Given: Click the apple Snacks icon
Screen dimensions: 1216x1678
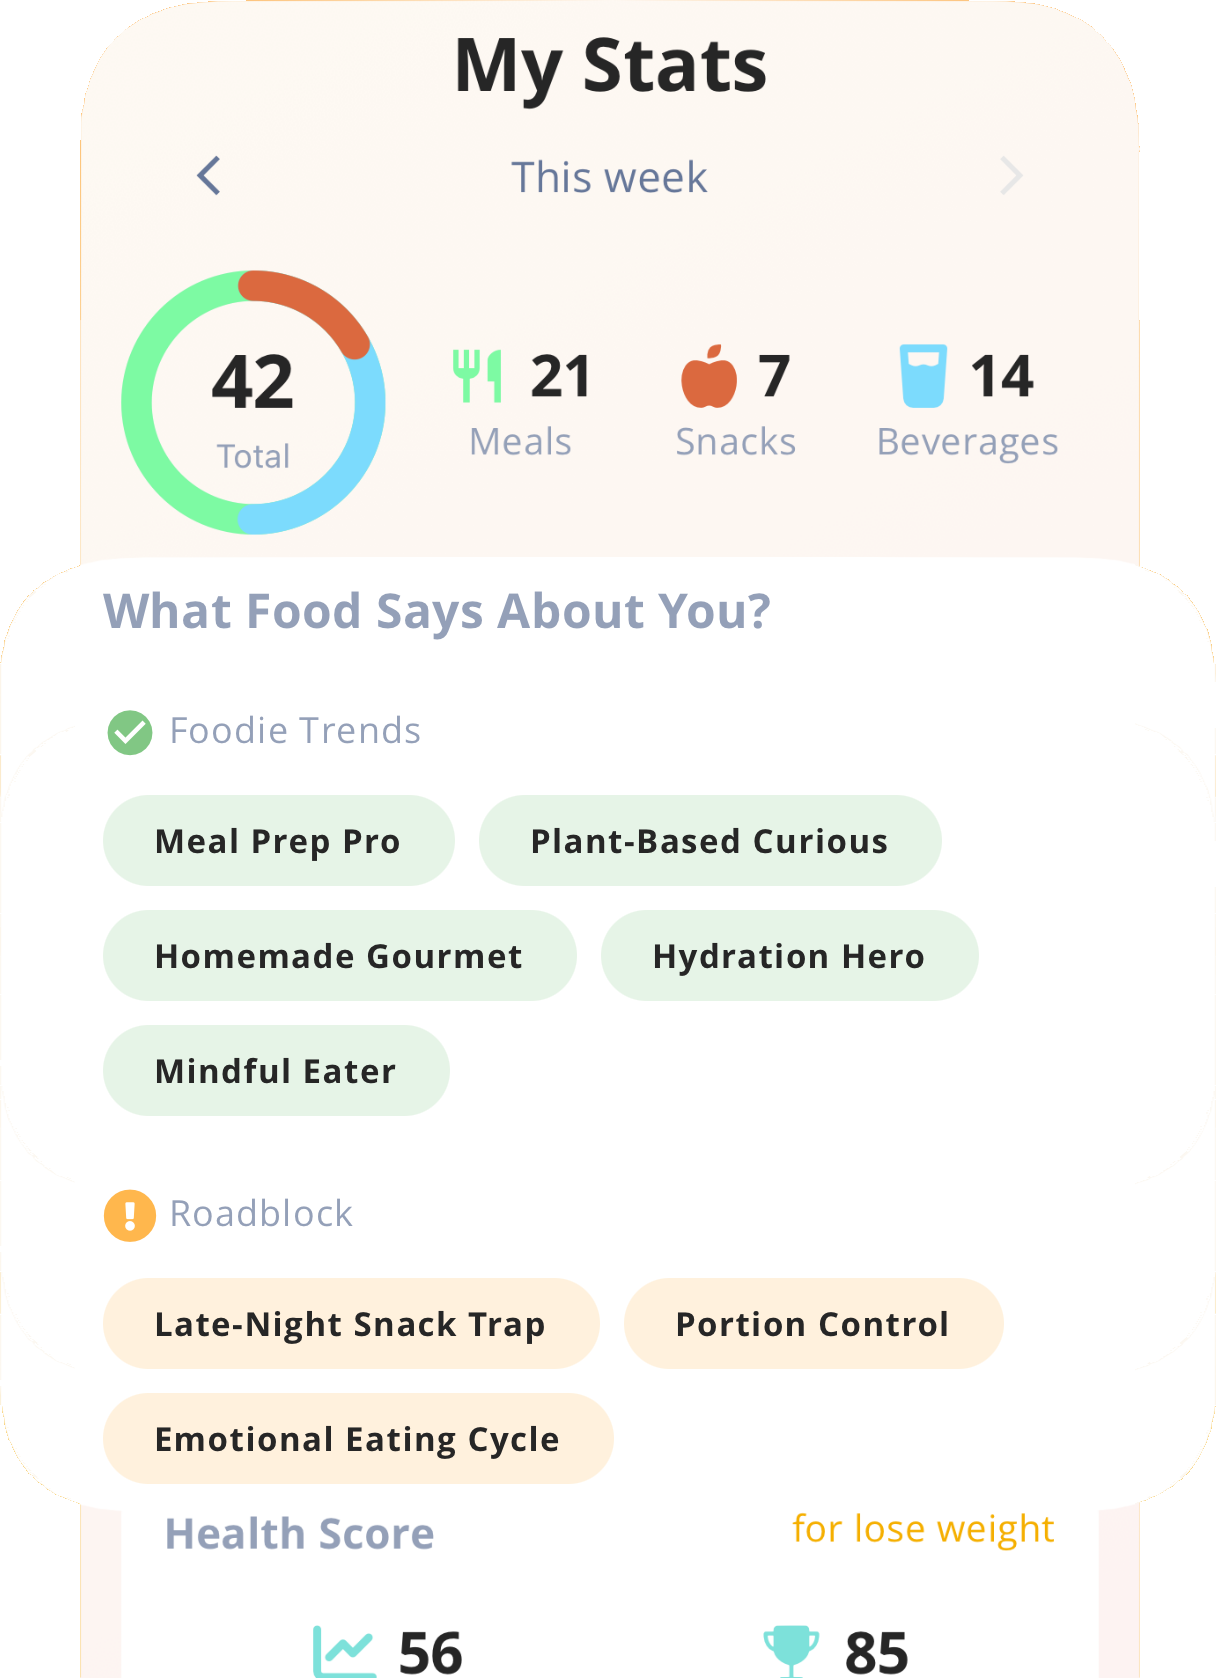Looking at the screenshot, I should 709,377.
